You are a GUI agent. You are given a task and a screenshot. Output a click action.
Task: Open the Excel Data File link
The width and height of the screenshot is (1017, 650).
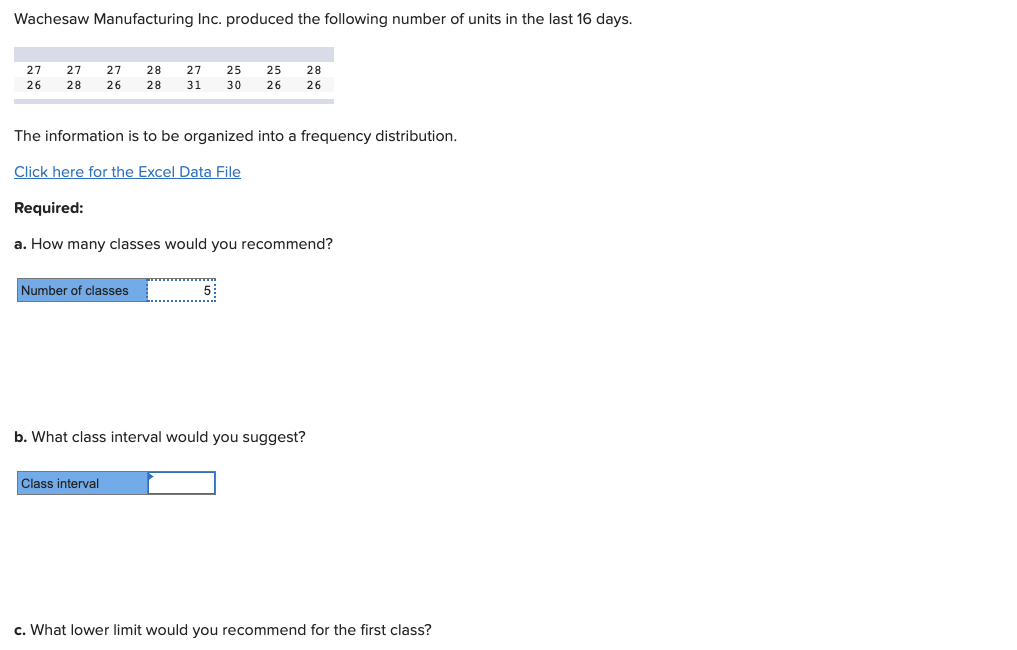point(127,171)
